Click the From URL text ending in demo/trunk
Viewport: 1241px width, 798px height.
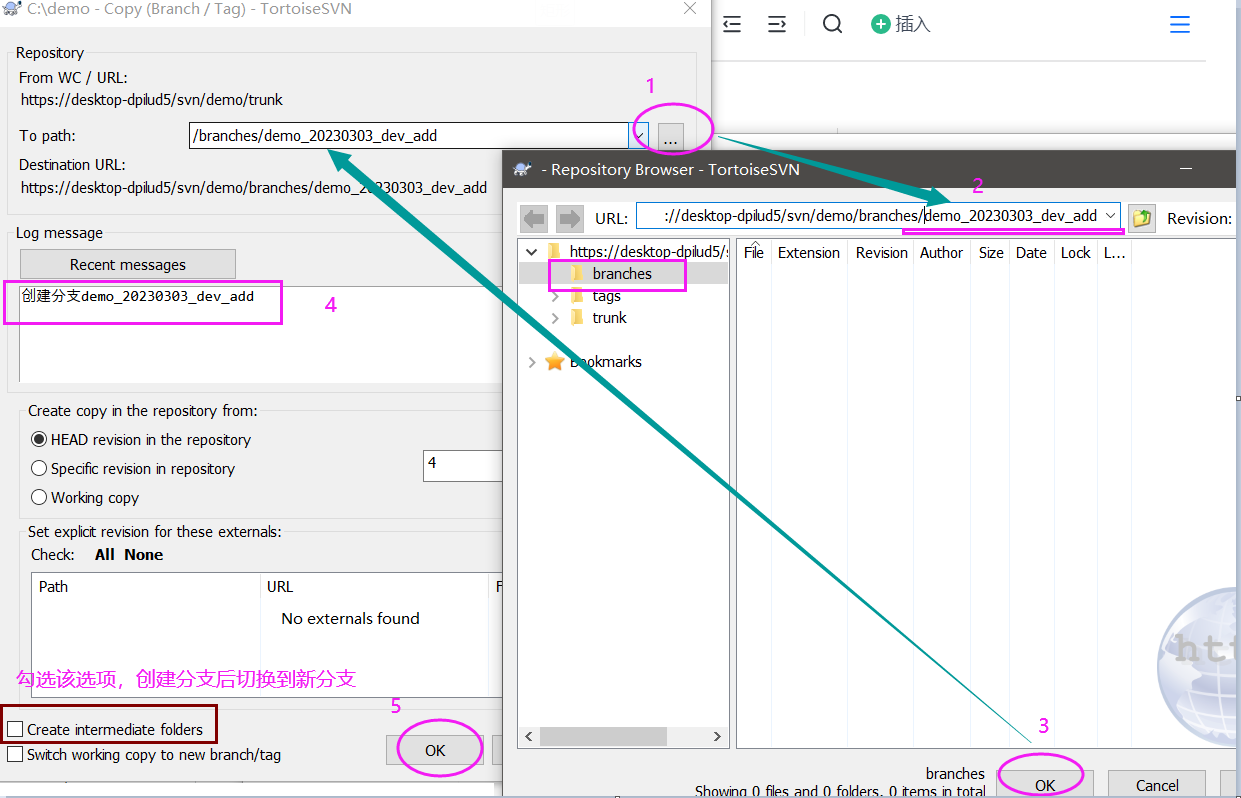click(x=152, y=100)
